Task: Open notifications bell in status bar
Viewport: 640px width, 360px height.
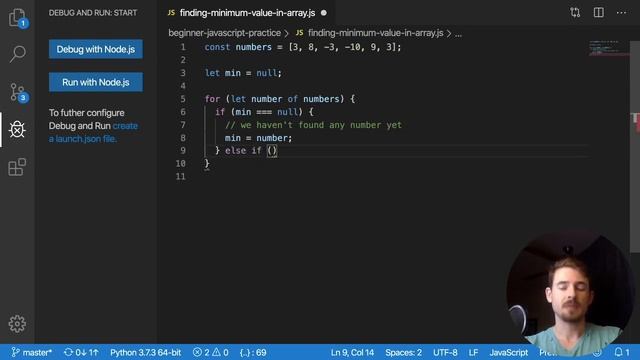Action: pyautogui.click(x=622, y=352)
